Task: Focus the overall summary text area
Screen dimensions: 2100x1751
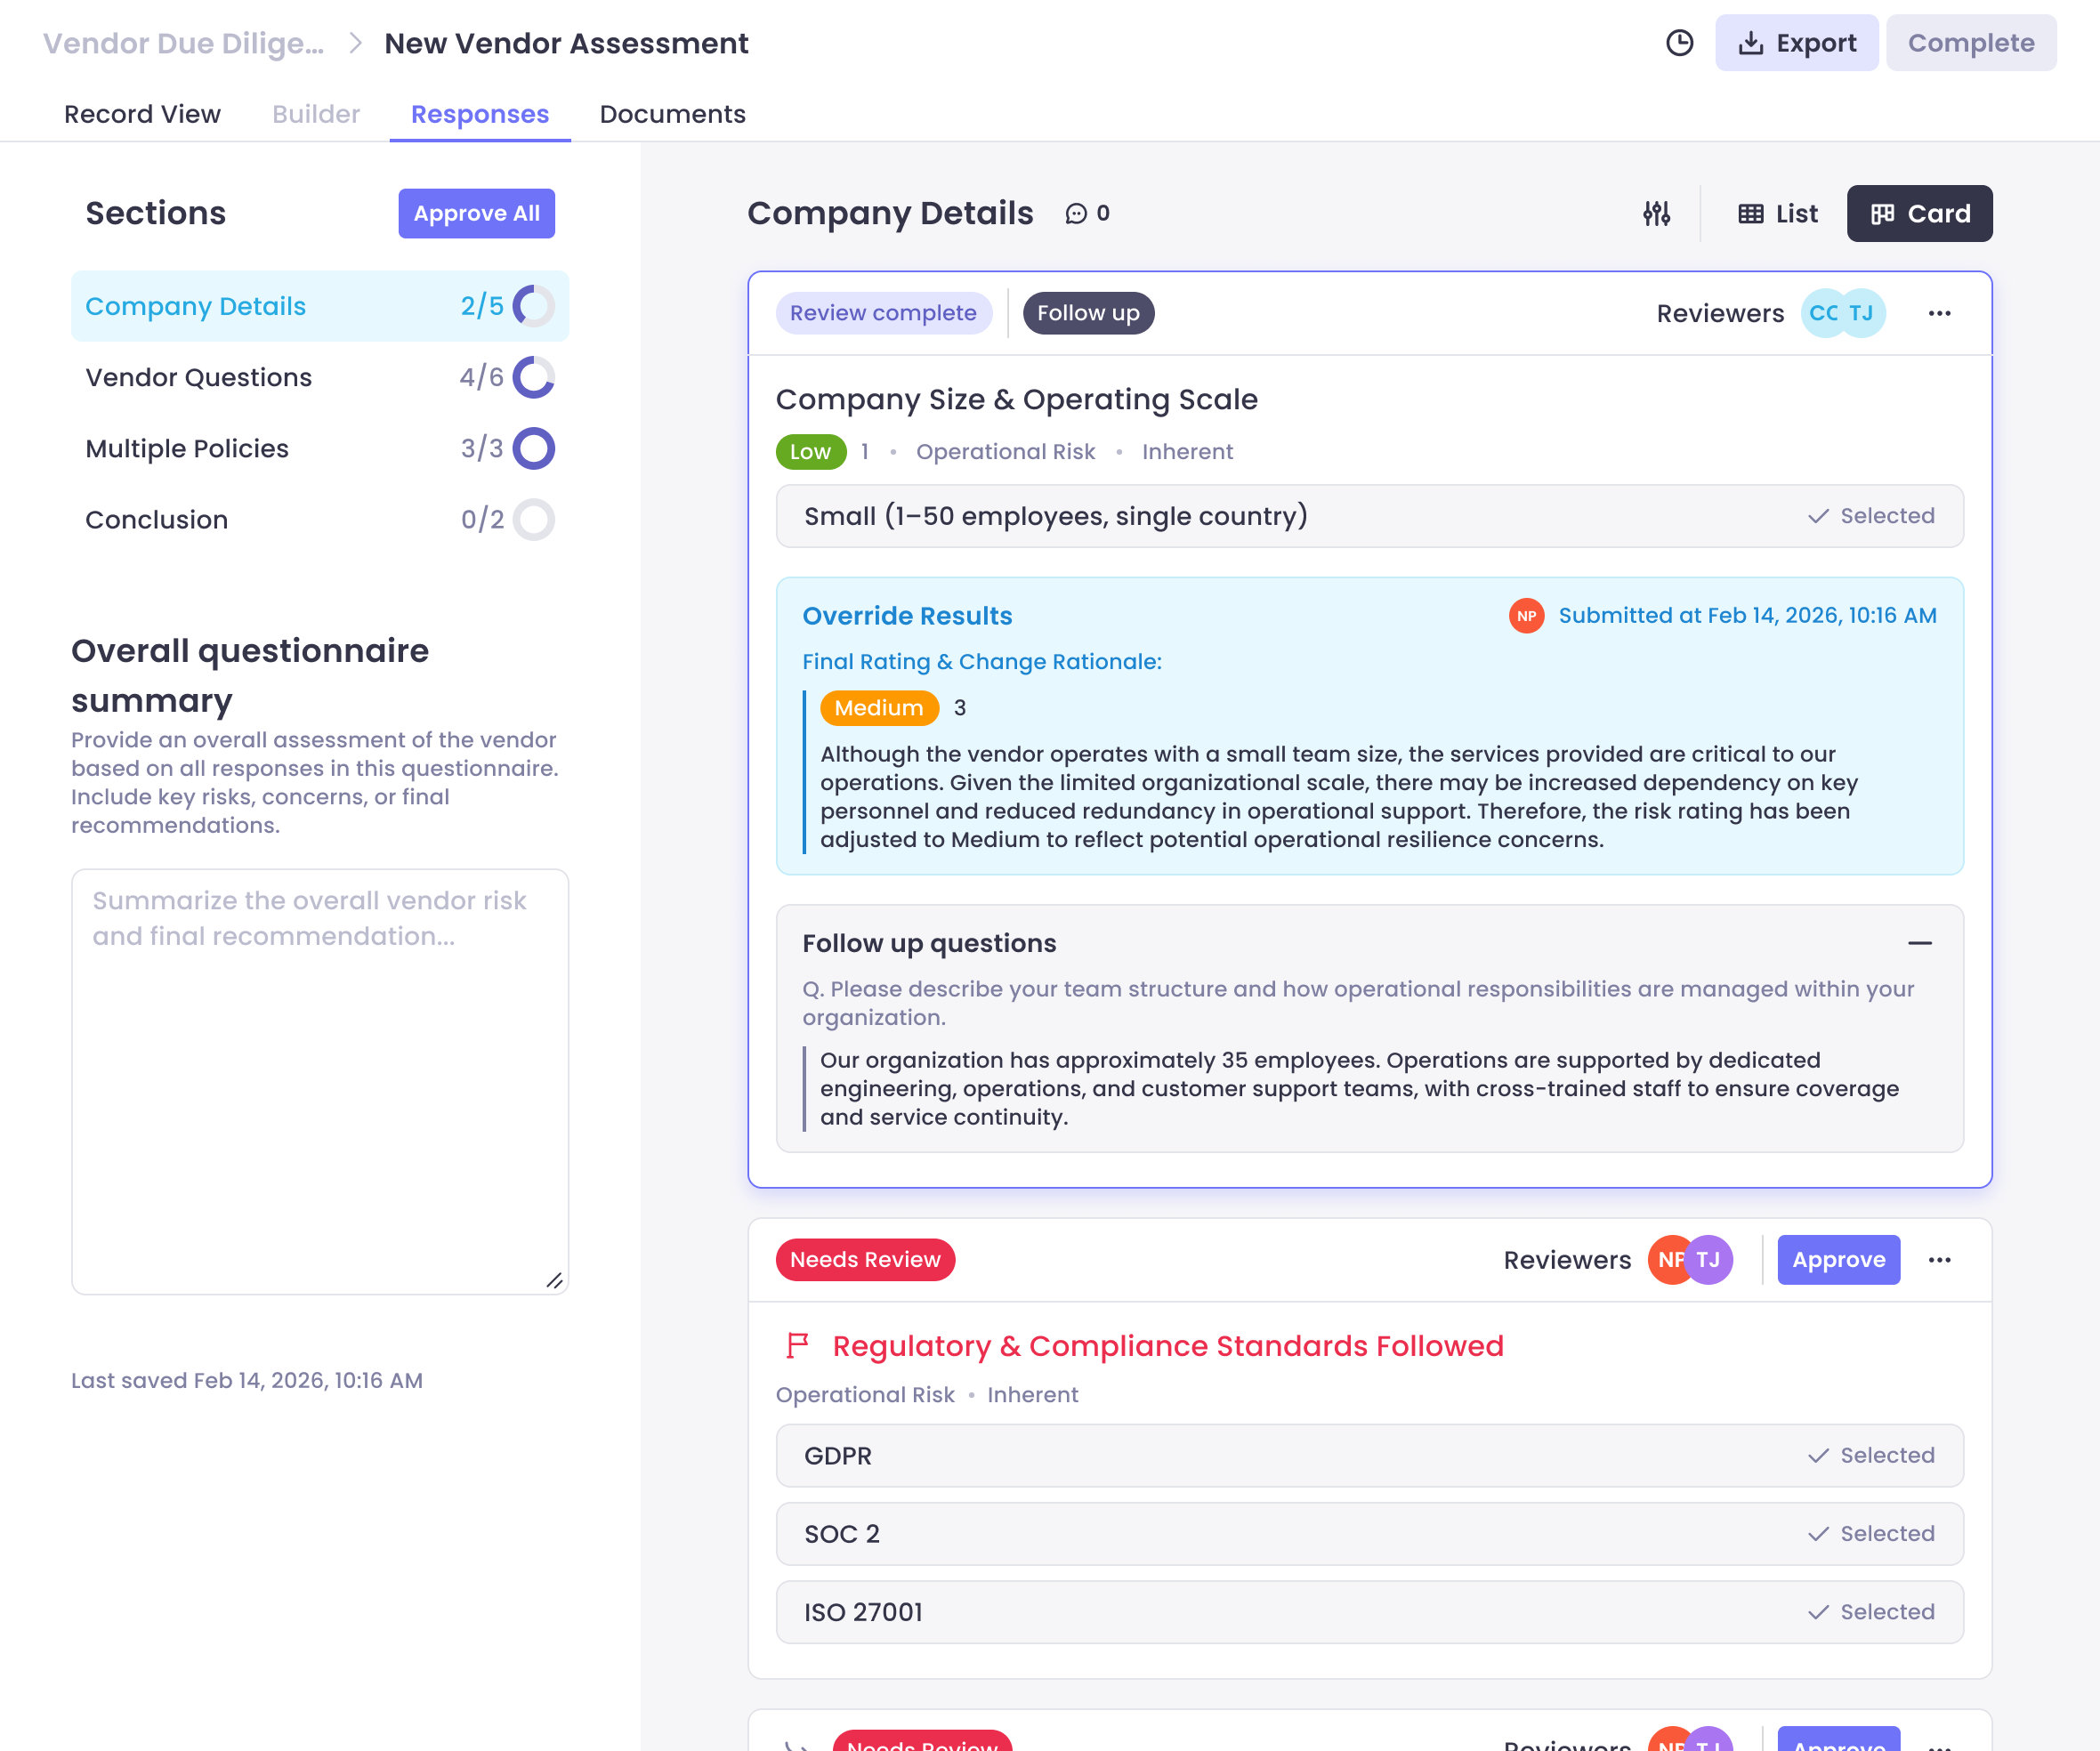Action: click(320, 1081)
